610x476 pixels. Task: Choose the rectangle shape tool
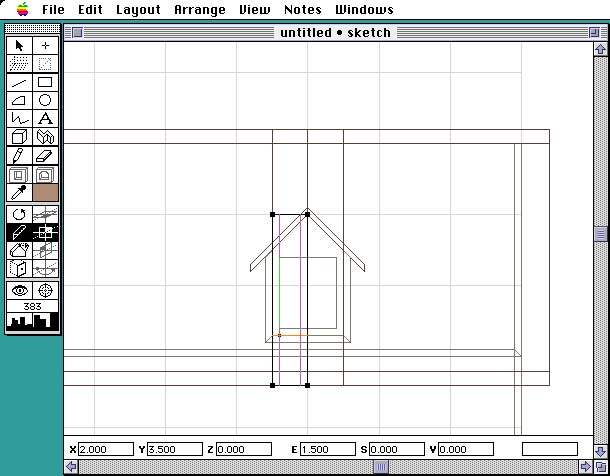(x=45, y=82)
